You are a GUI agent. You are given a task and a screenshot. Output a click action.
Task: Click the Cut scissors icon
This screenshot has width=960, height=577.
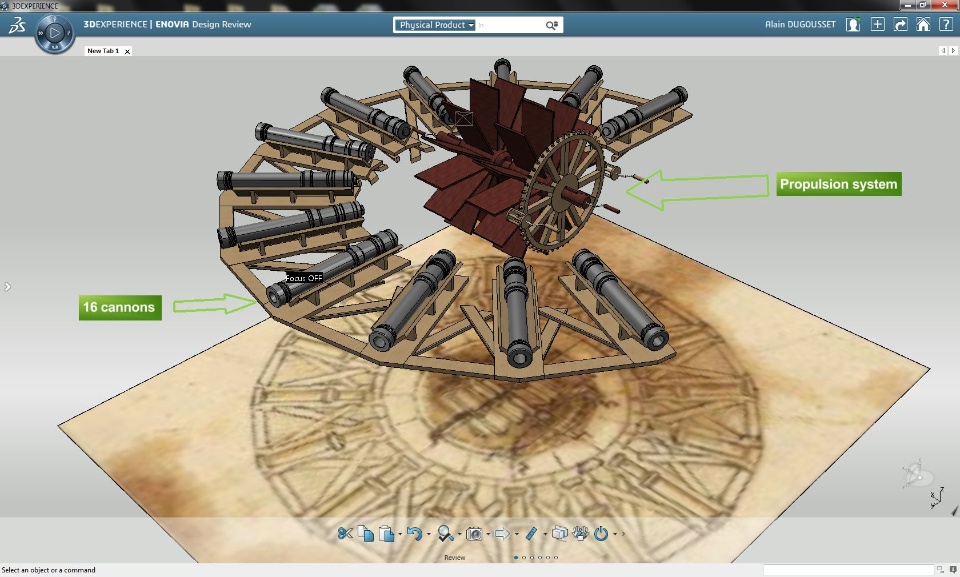coord(345,534)
